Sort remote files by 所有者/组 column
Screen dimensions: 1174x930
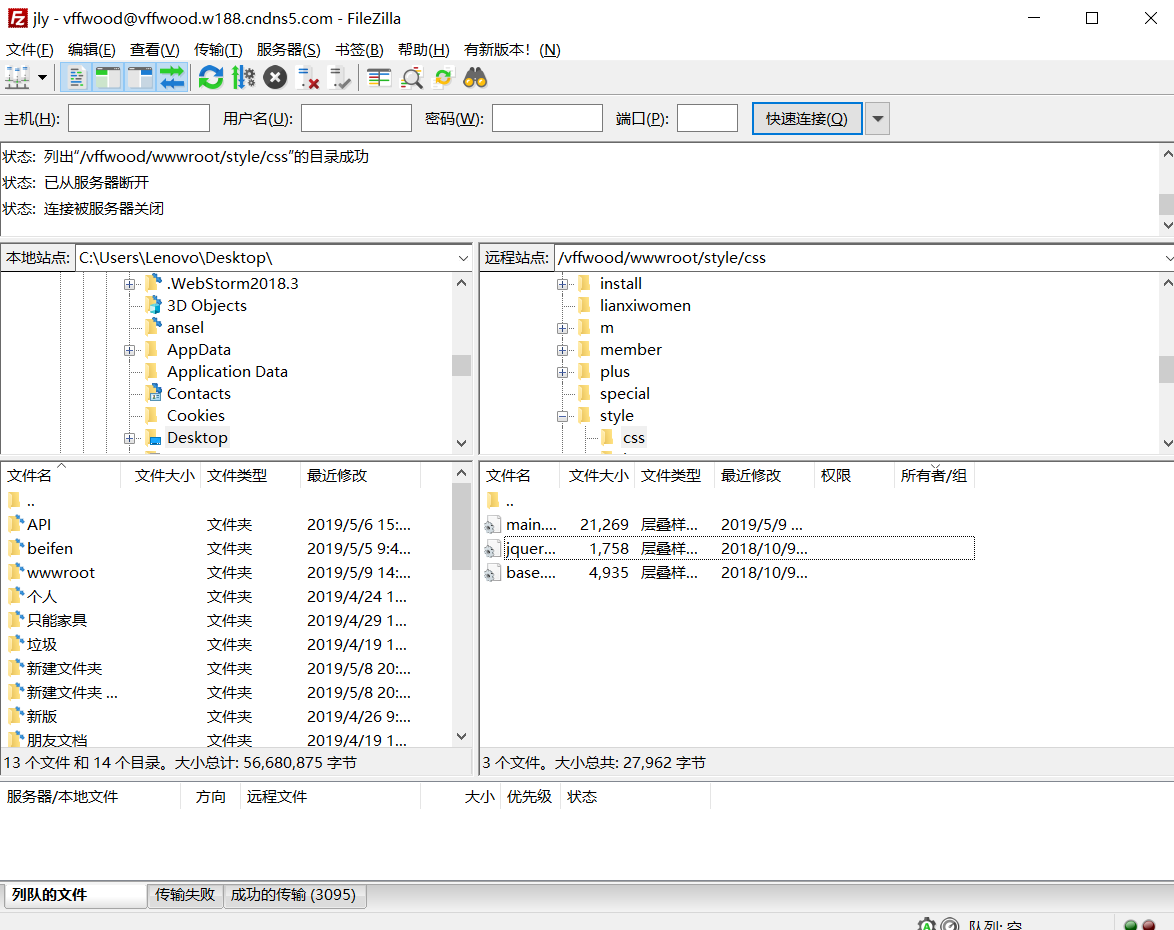(x=934, y=475)
